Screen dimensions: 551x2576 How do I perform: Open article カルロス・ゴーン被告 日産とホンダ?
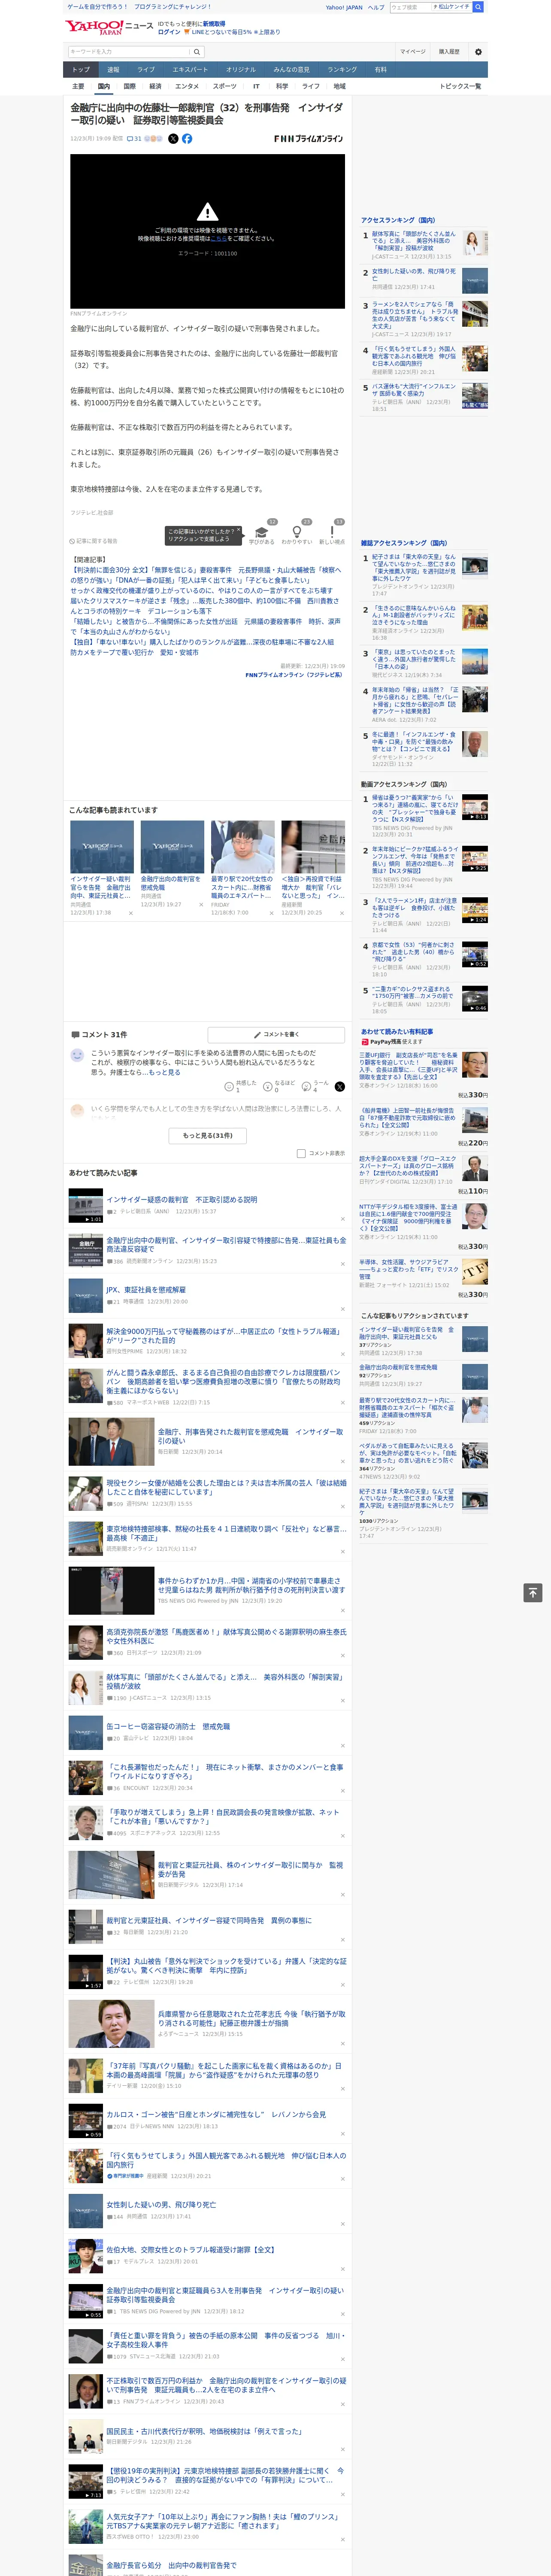click(x=216, y=2115)
